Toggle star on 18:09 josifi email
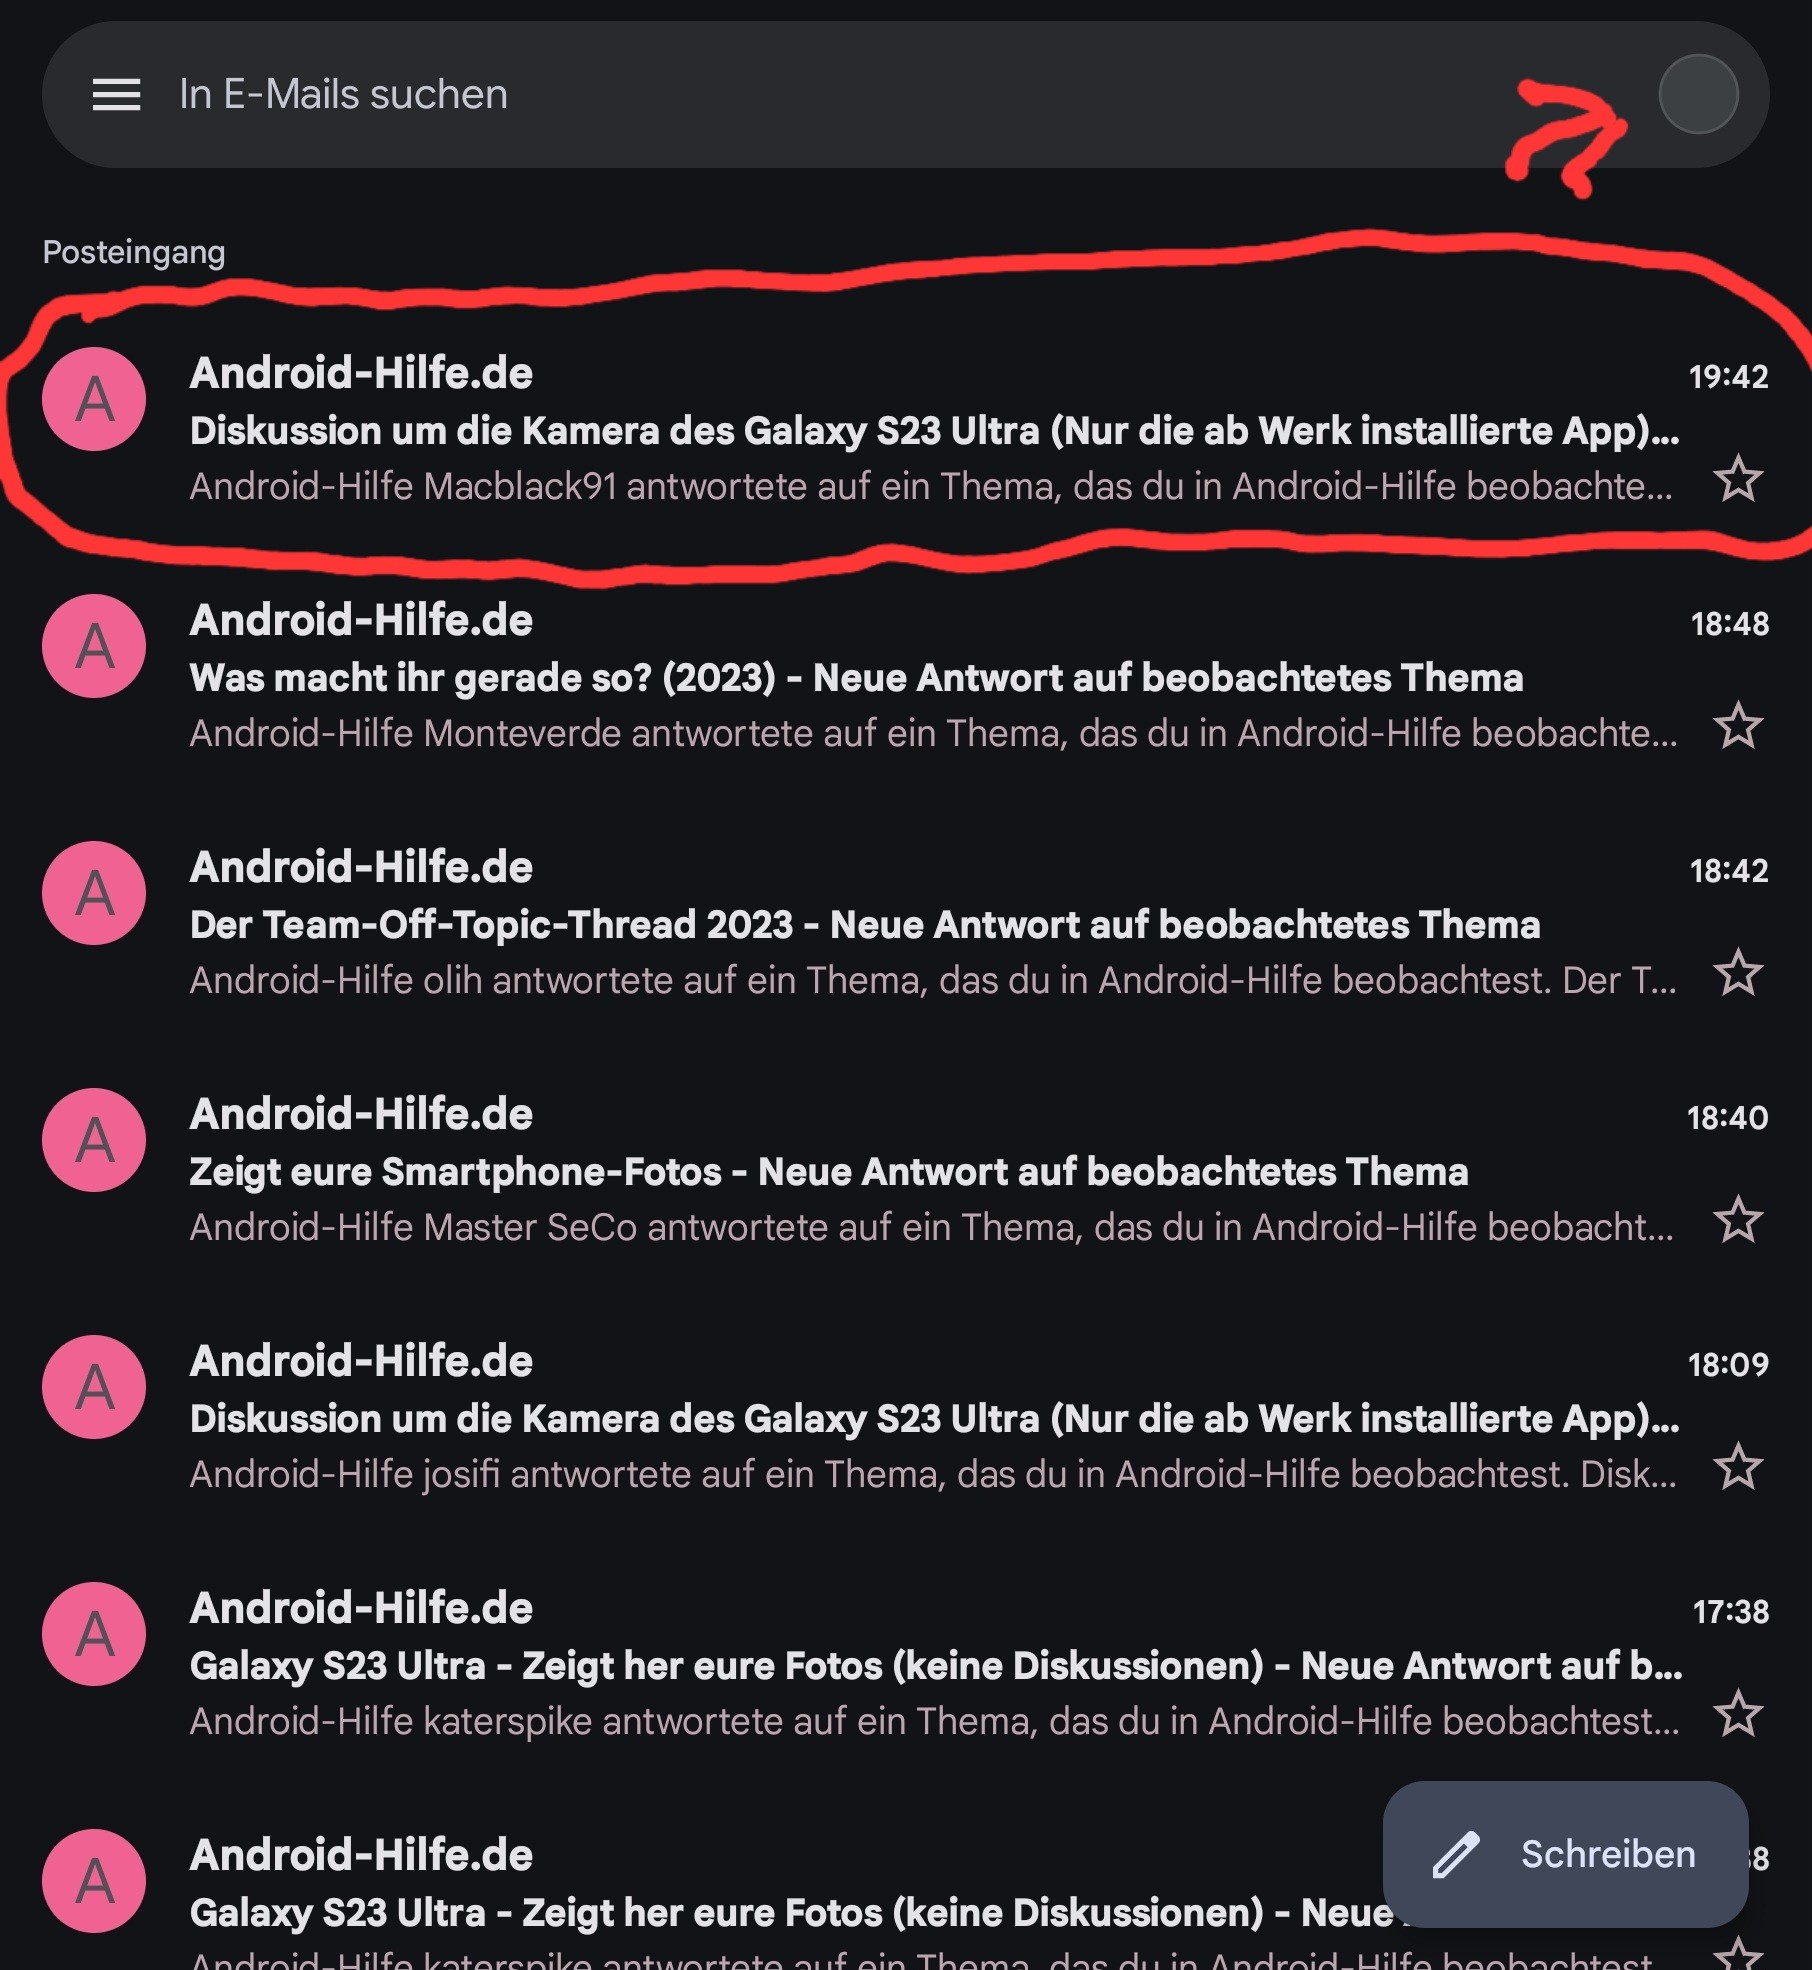Image resolution: width=1812 pixels, height=1970 pixels. [1738, 1467]
